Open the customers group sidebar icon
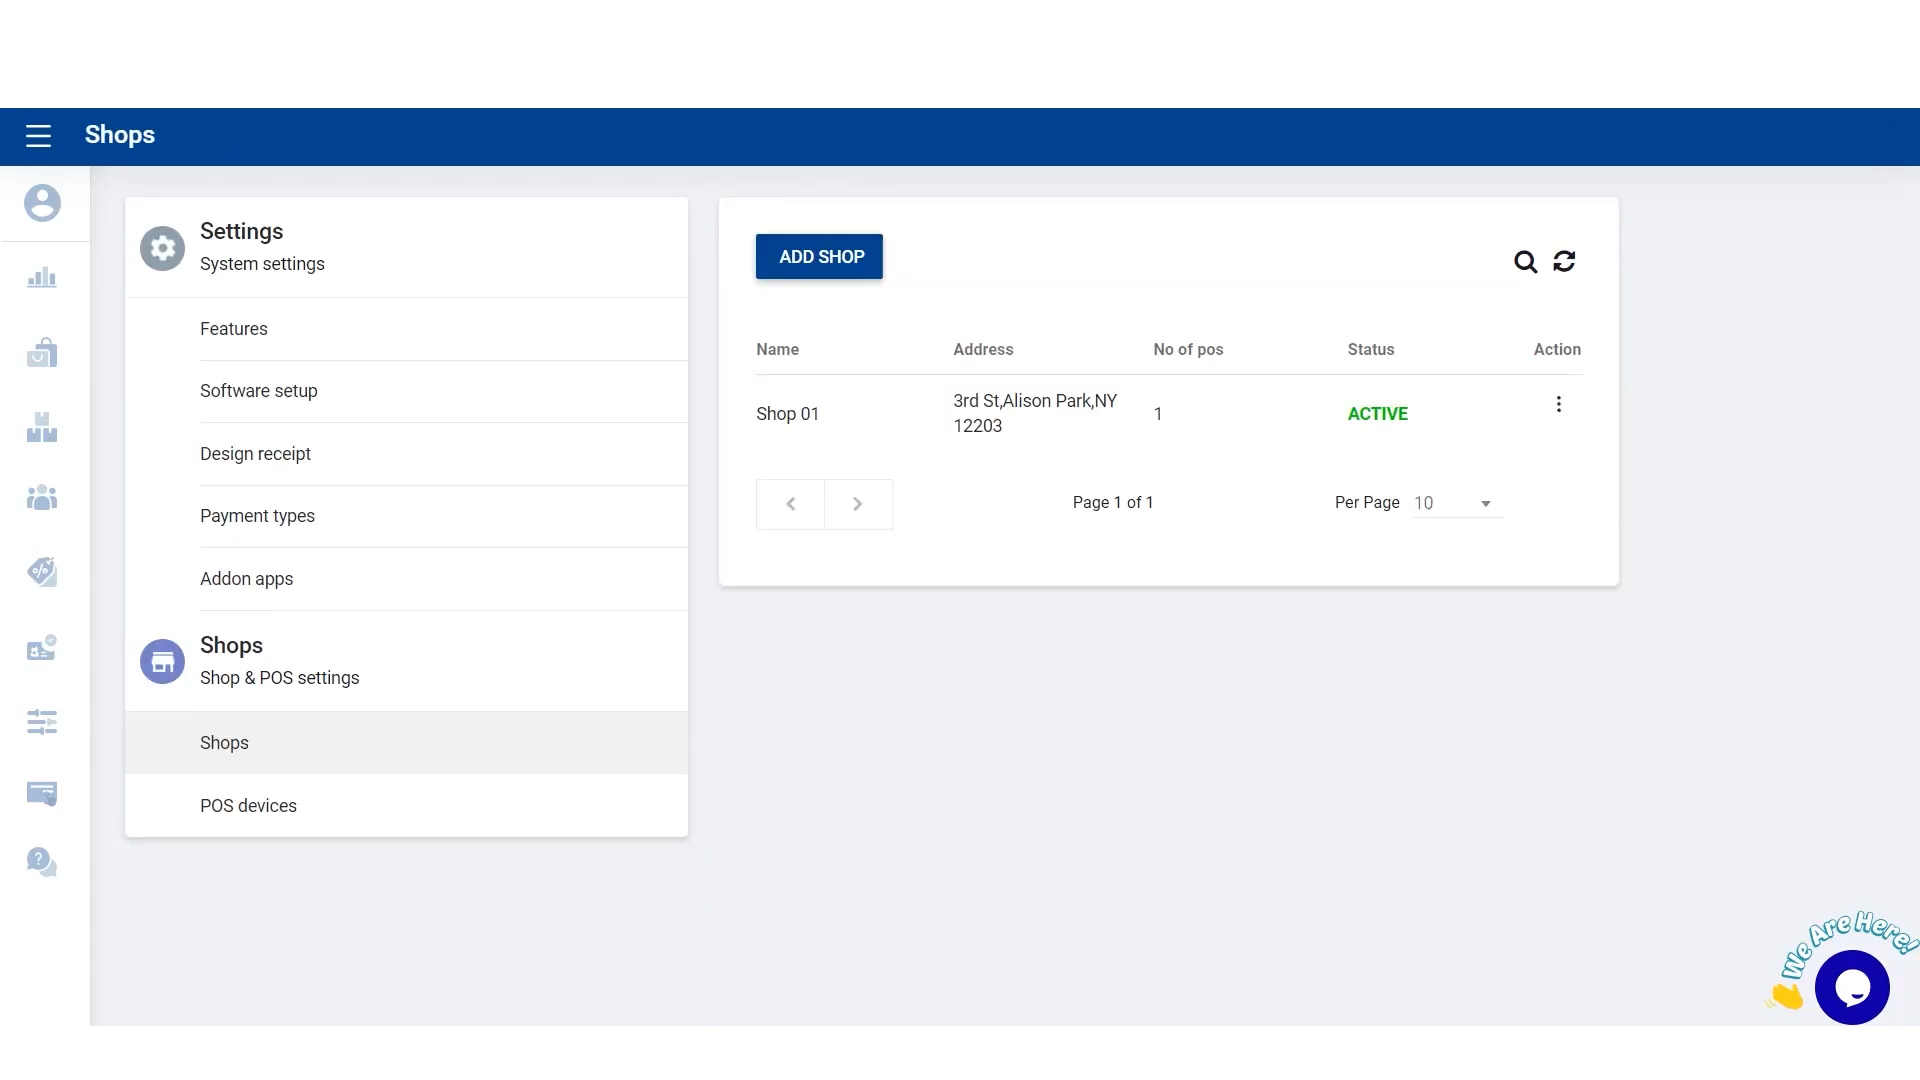The height and width of the screenshot is (1080, 1920). coord(42,497)
